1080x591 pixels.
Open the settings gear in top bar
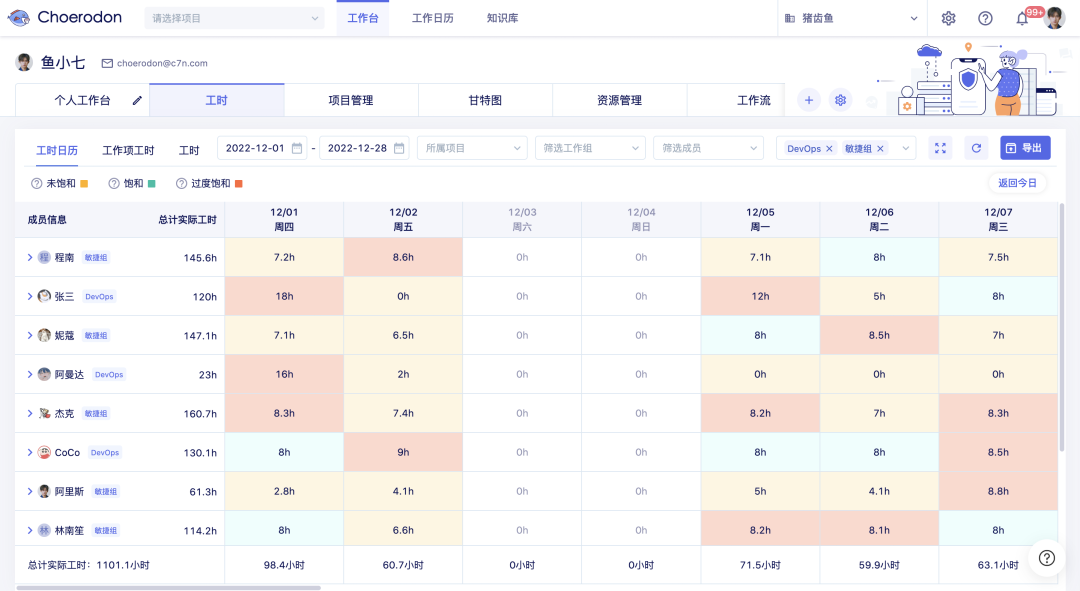click(948, 18)
